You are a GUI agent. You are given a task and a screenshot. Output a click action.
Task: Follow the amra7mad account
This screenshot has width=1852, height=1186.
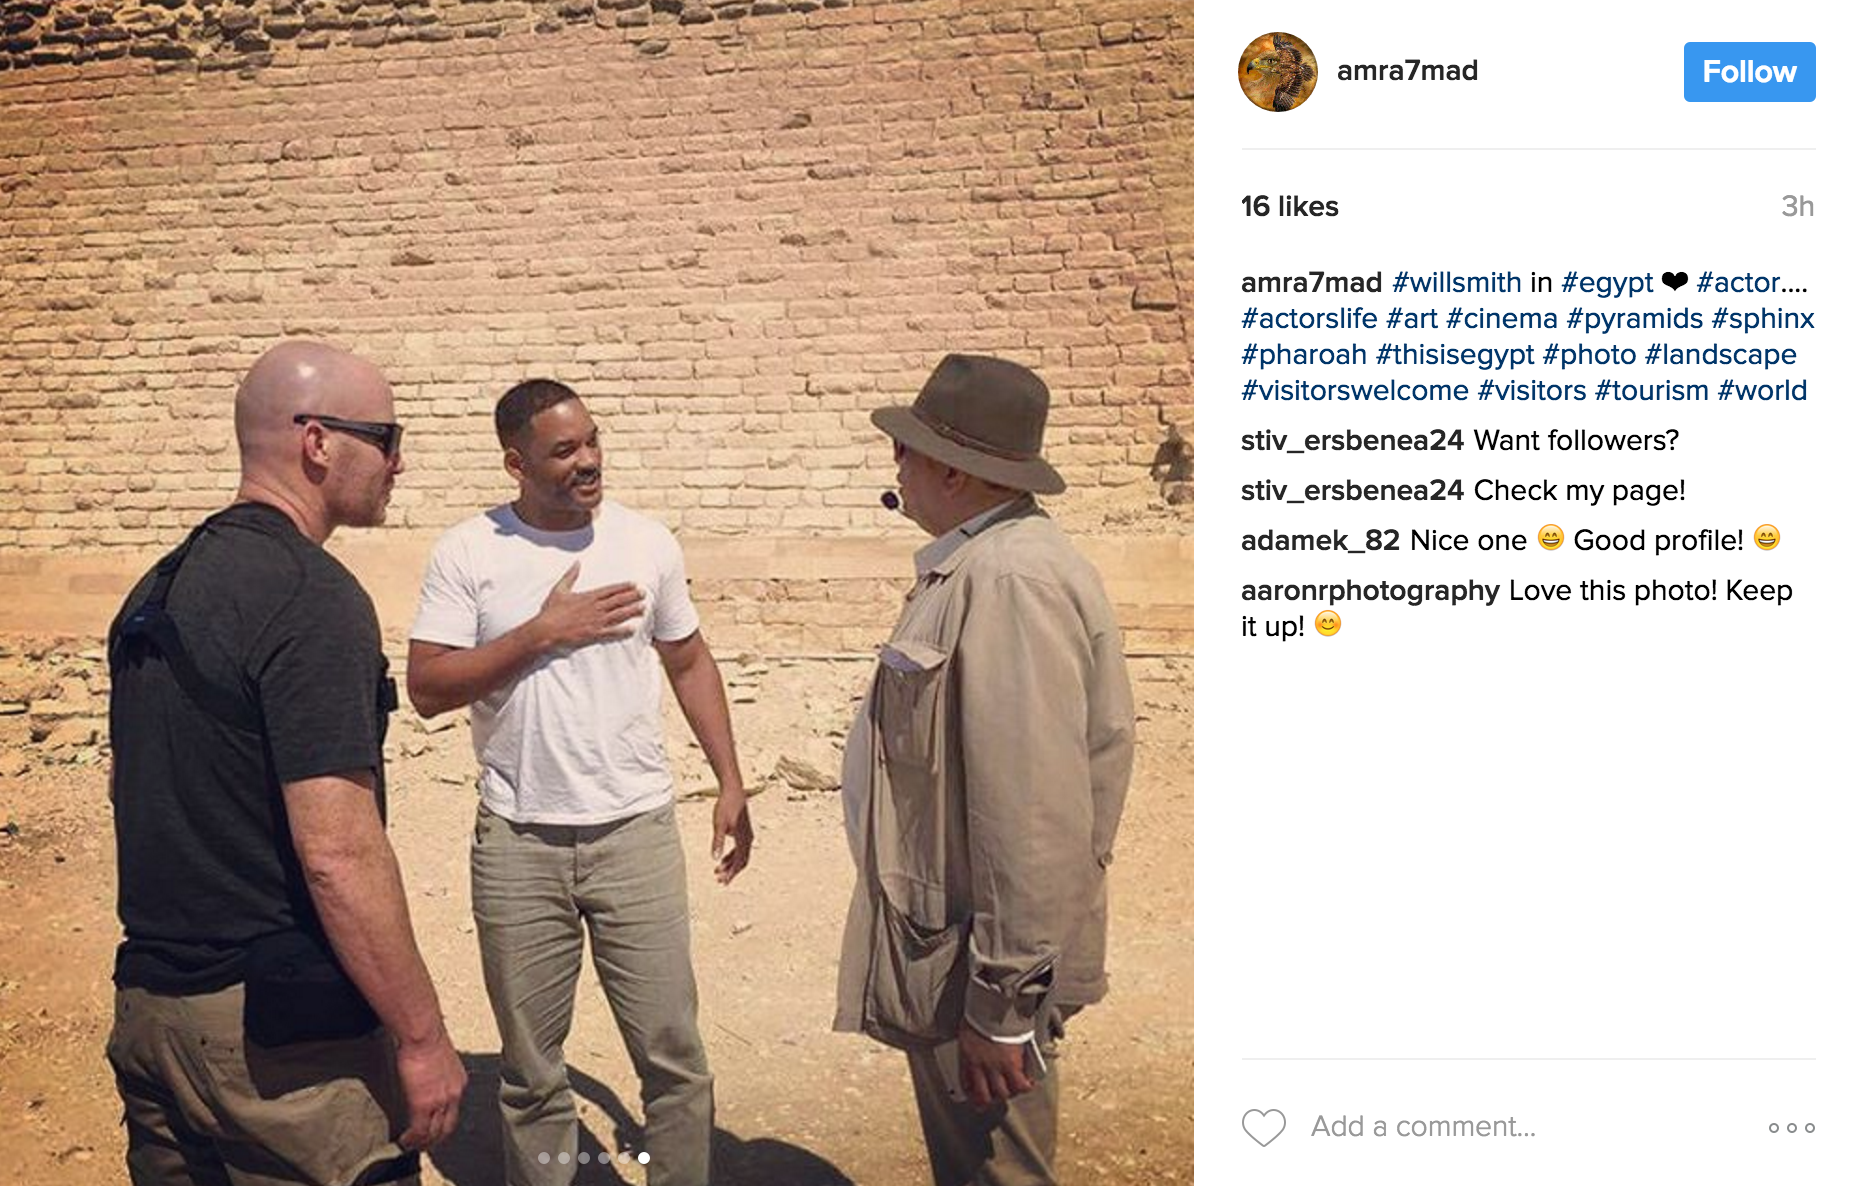[1749, 72]
